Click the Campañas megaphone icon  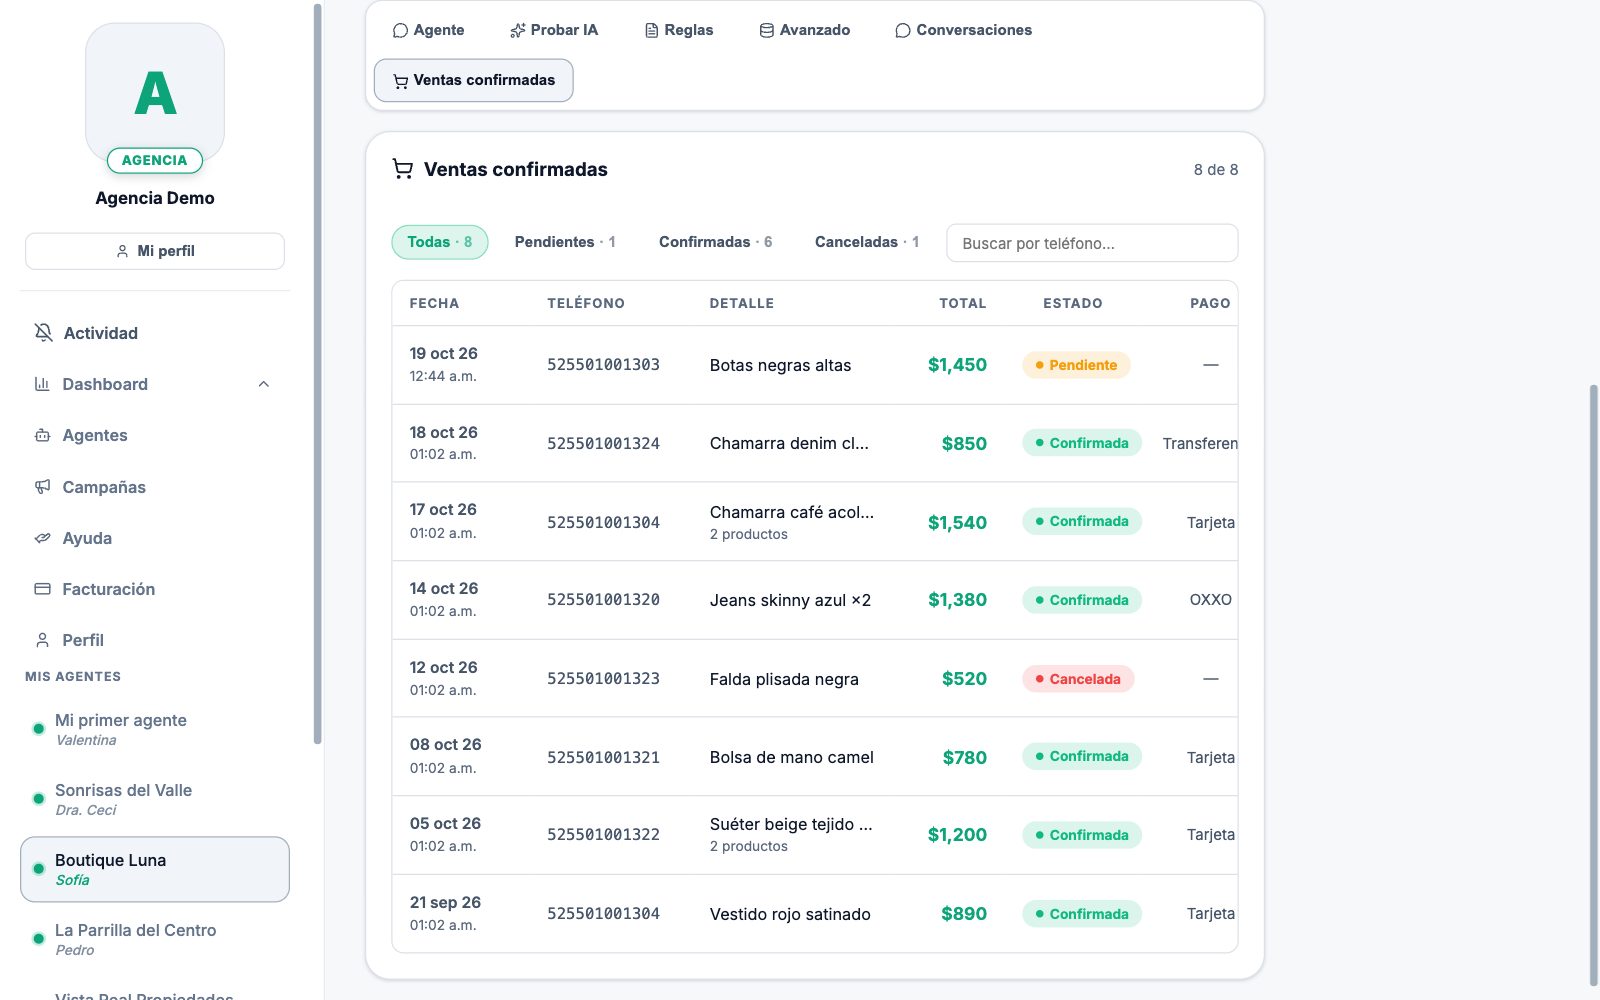[42, 487]
